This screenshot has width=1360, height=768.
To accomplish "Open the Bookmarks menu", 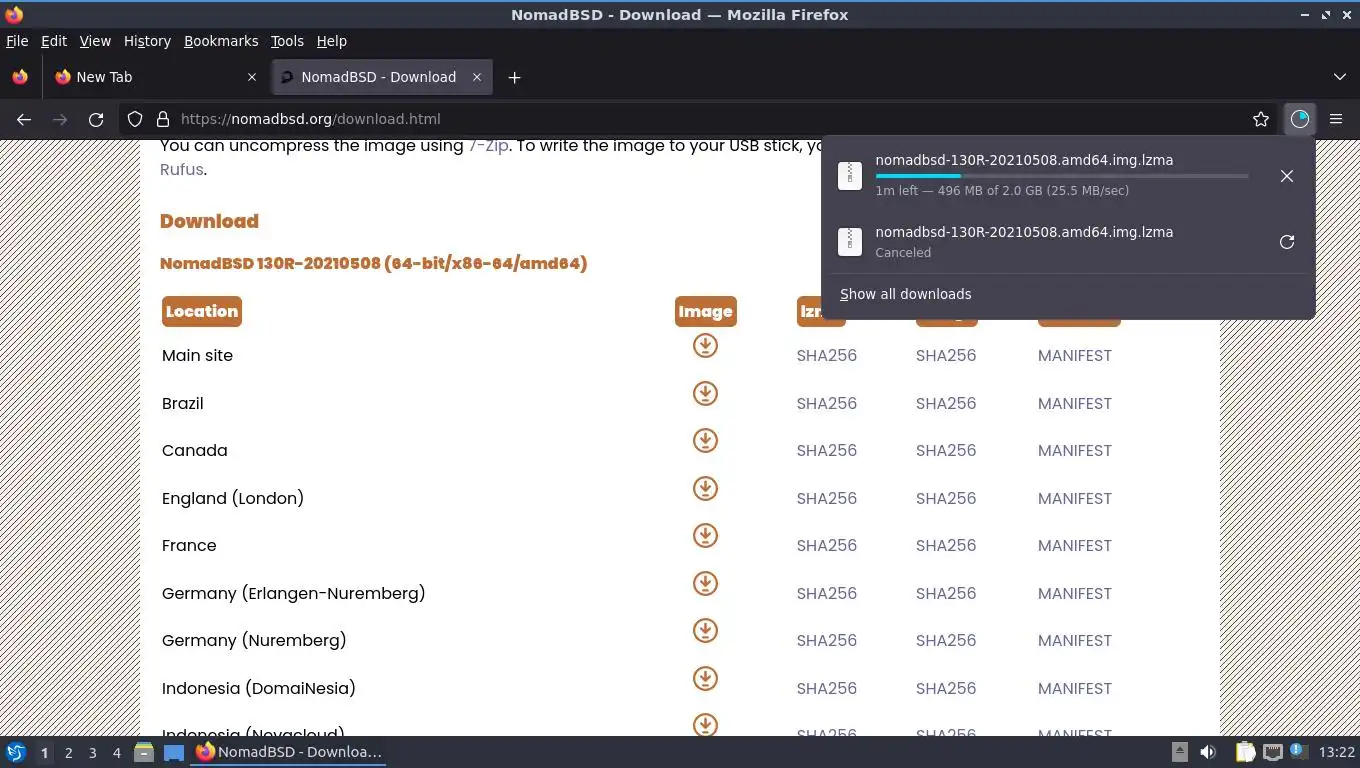I will (221, 41).
